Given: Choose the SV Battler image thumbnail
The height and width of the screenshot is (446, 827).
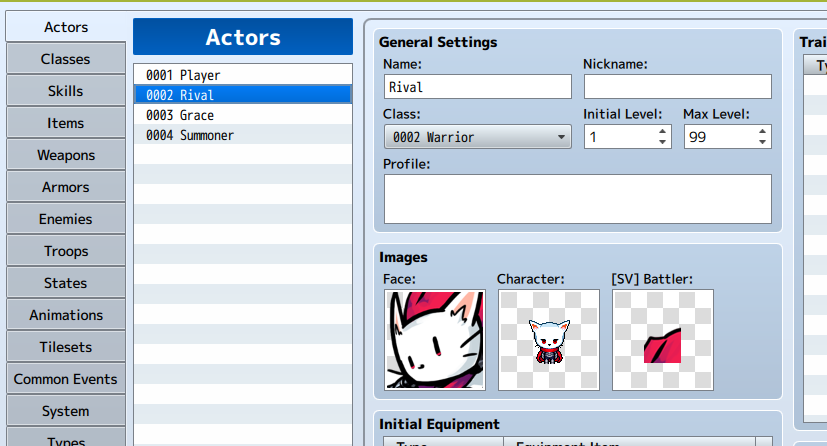Looking at the screenshot, I should pos(663,340).
